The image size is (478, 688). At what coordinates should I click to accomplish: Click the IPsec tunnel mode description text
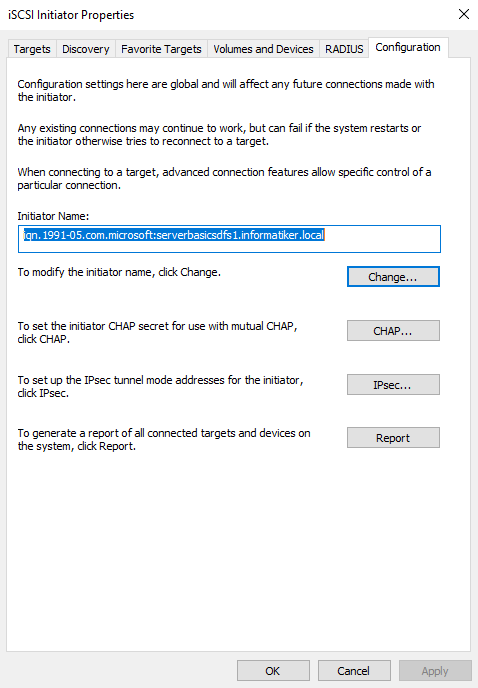click(x=161, y=386)
